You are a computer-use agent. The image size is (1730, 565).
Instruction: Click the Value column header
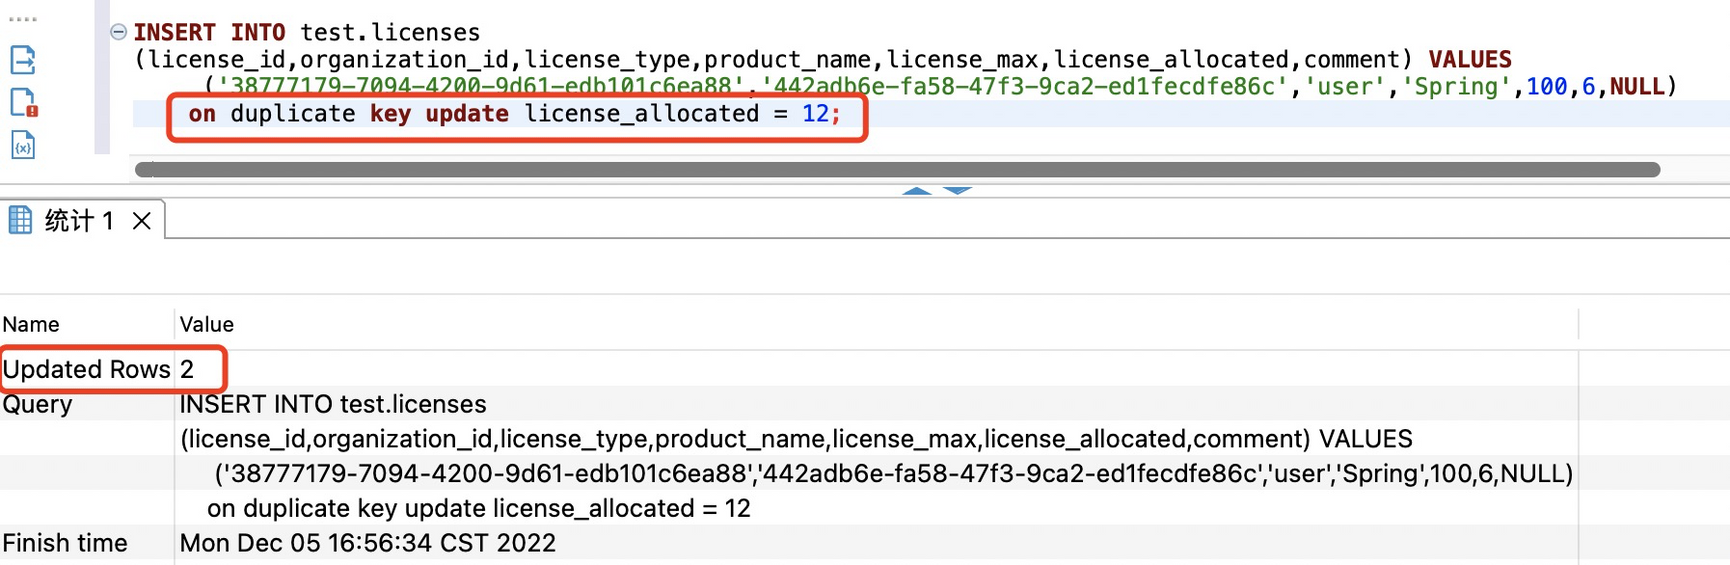click(206, 325)
